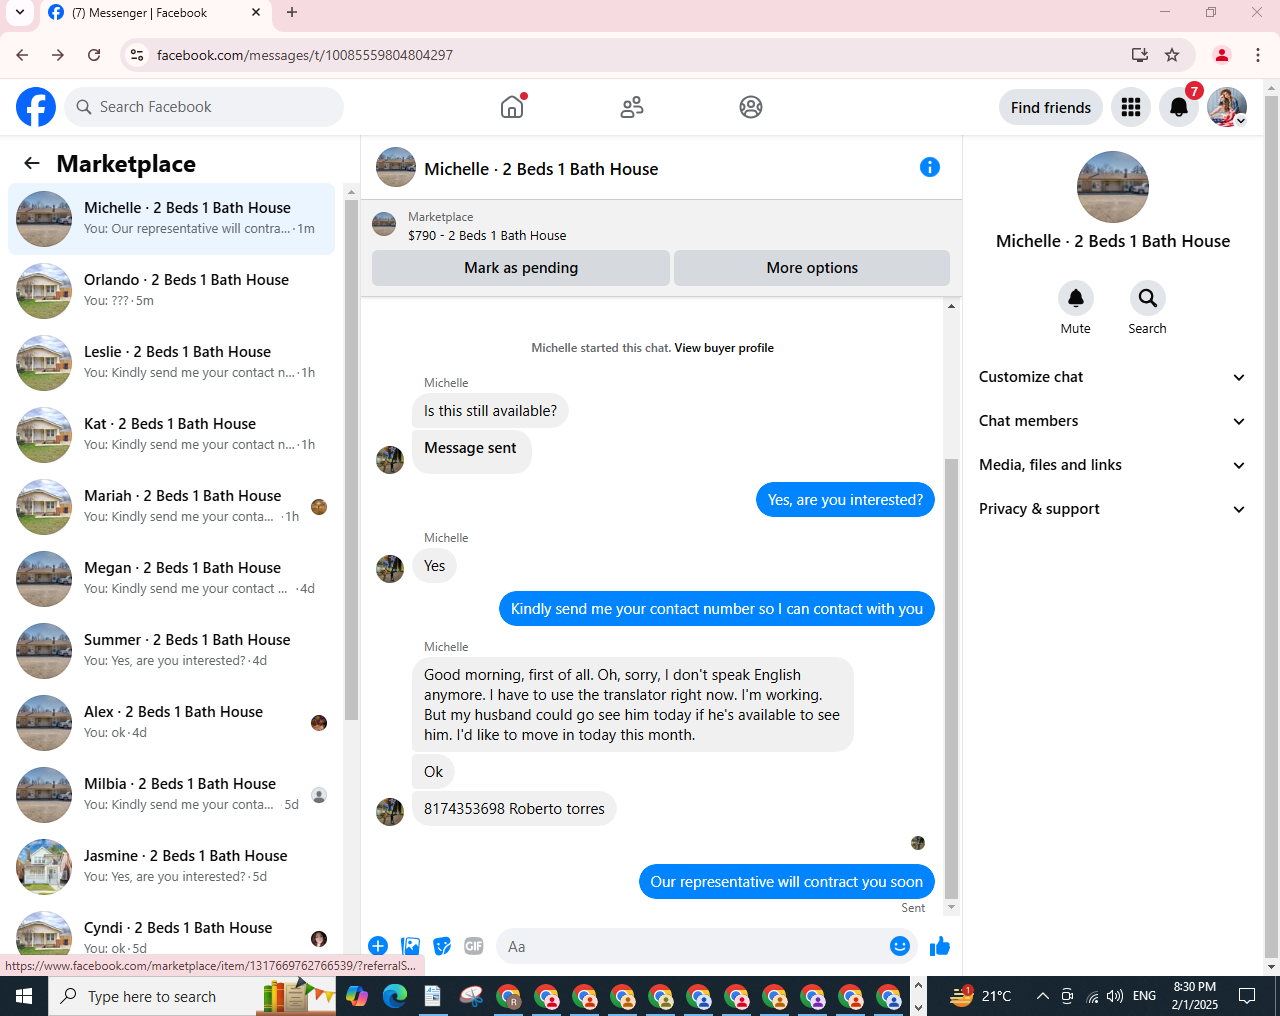This screenshot has width=1280, height=1016.
Task: Click the volume icon in system tray
Action: pos(1115,996)
